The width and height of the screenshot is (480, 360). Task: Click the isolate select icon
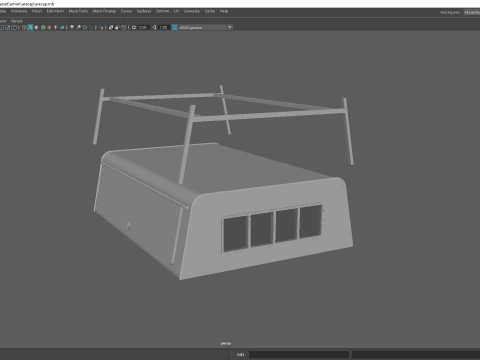[101, 27]
